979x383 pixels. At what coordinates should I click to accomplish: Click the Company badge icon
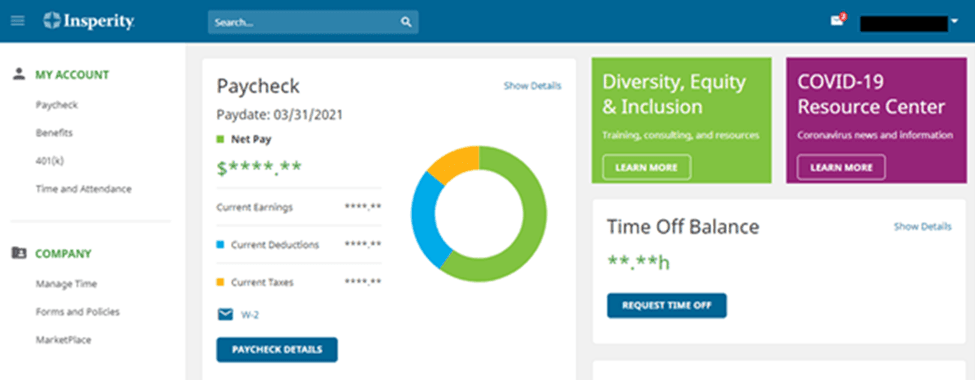[19, 253]
